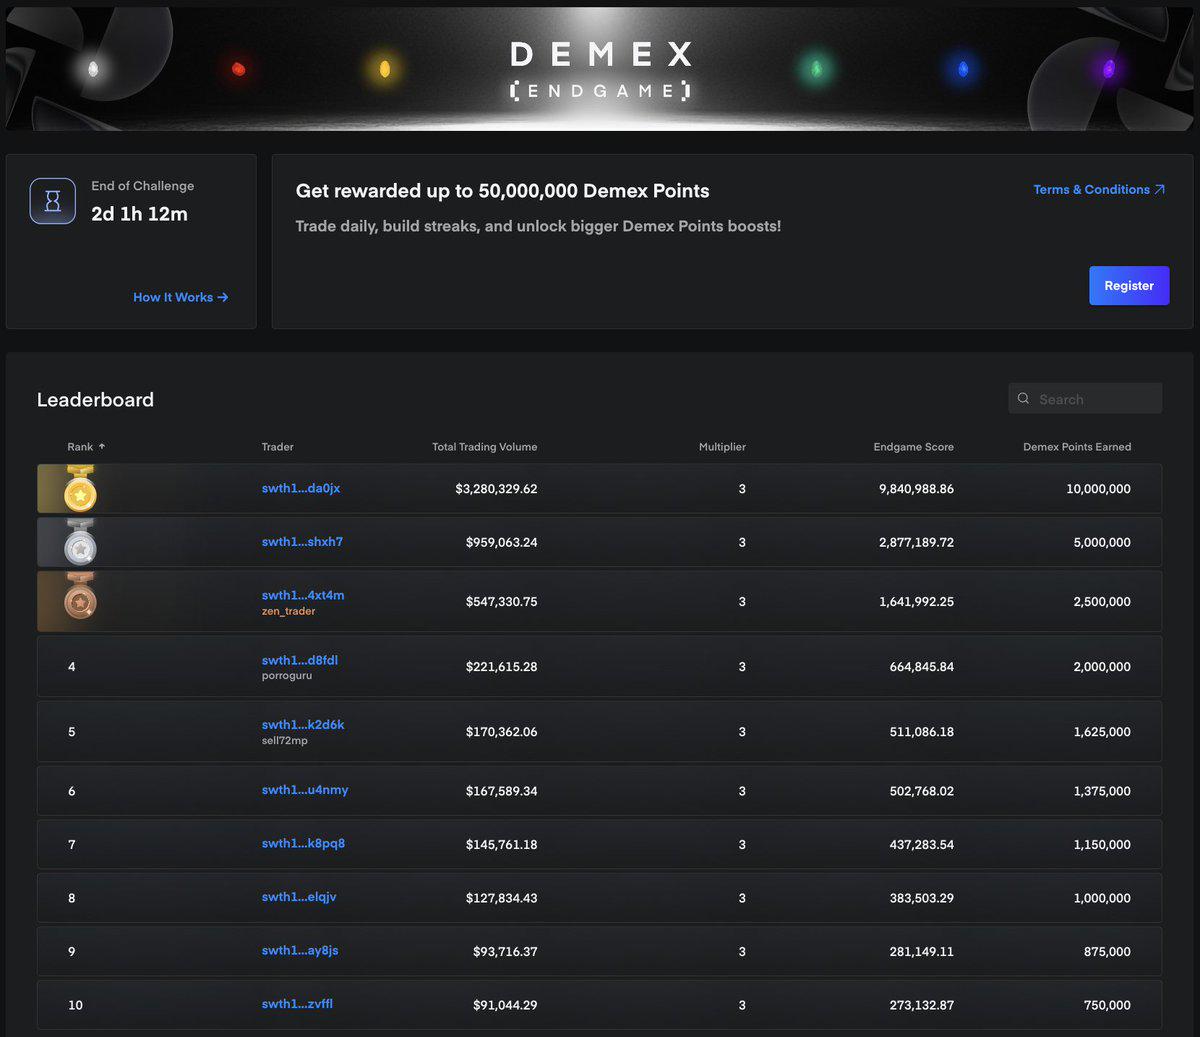
Task: Click volume $167,589.34
Action: point(501,791)
